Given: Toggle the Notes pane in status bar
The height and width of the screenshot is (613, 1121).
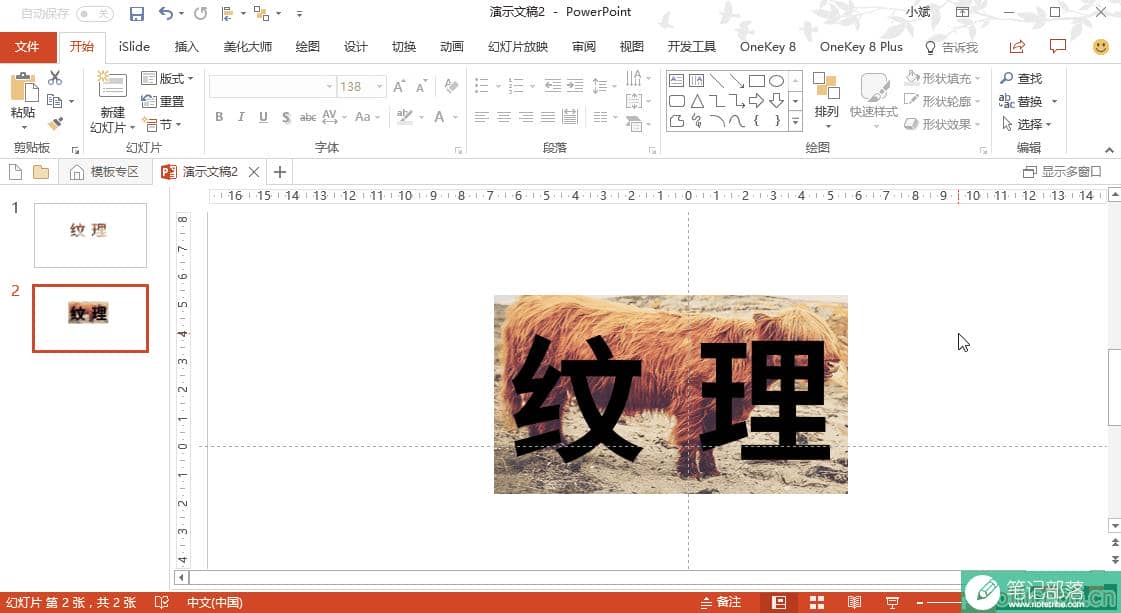Looking at the screenshot, I should (721, 602).
